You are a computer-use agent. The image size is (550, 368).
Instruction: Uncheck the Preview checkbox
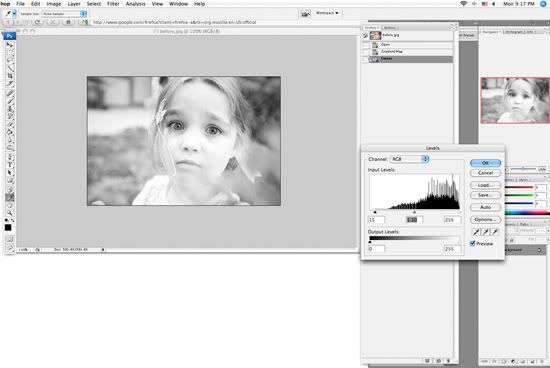(472, 243)
